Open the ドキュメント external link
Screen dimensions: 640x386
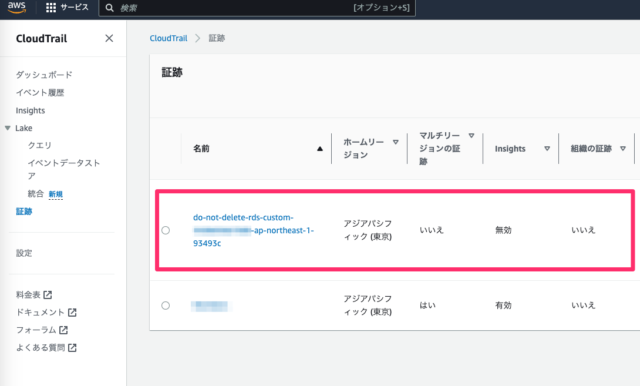point(46,312)
